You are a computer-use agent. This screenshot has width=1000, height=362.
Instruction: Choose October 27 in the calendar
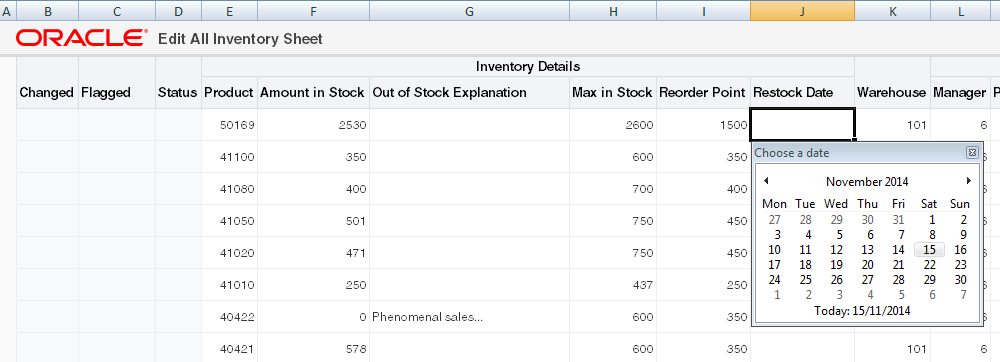(x=774, y=220)
